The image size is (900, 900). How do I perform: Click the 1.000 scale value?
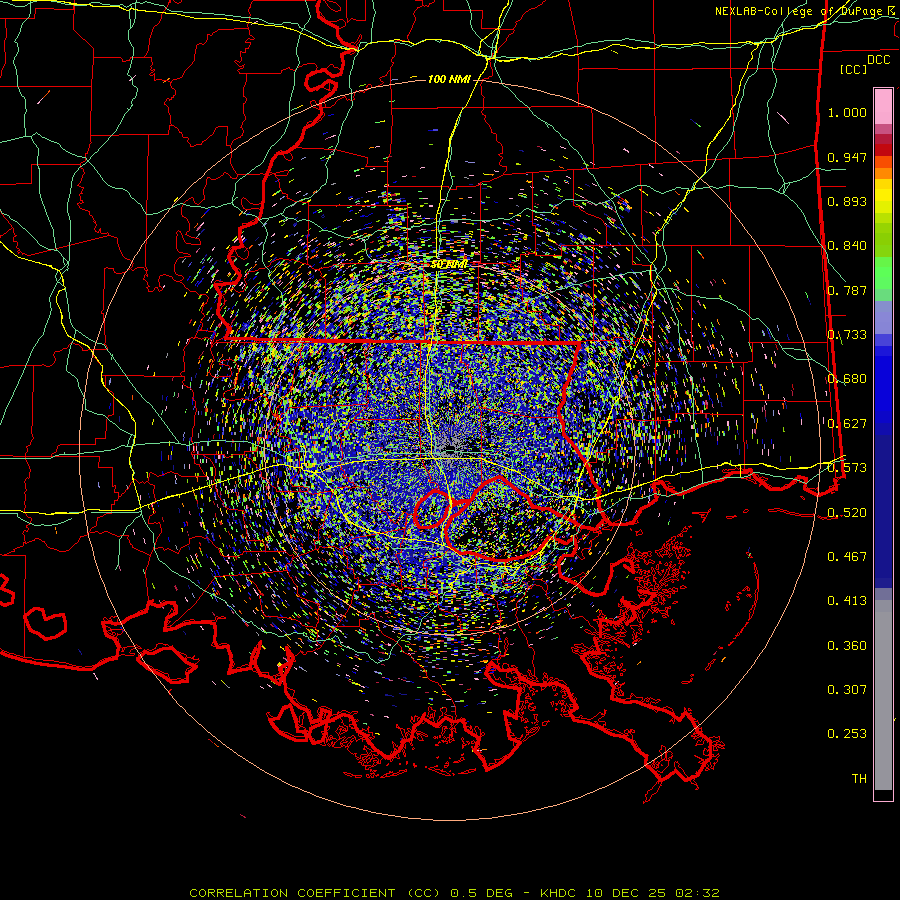pyautogui.click(x=847, y=112)
